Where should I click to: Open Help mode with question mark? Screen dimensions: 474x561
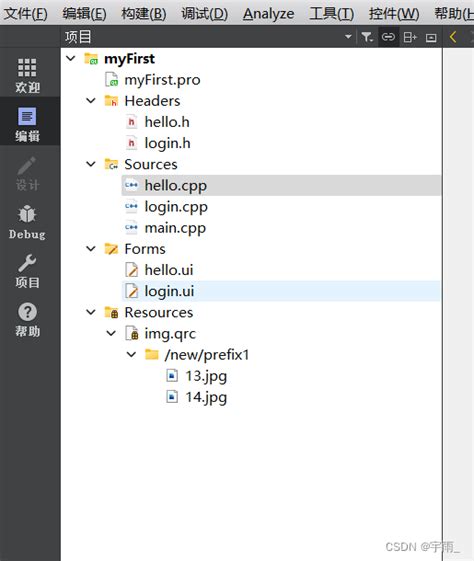[x=28, y=319]
